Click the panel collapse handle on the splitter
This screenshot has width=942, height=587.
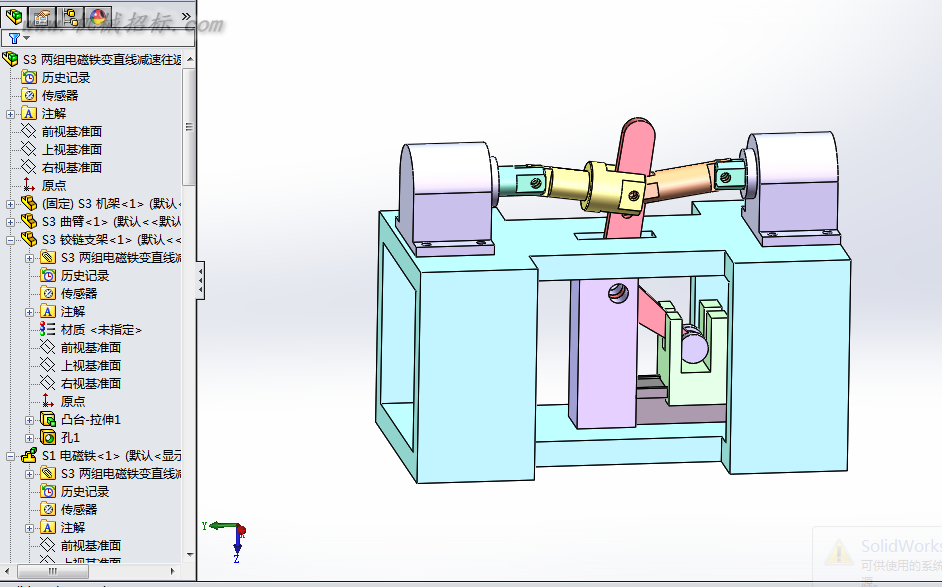201,281
